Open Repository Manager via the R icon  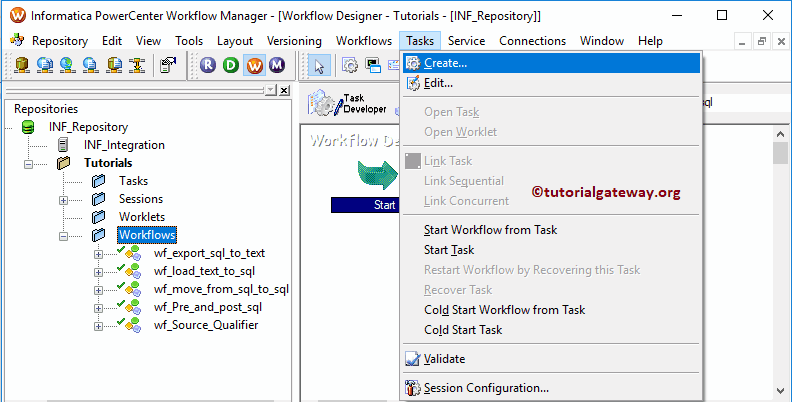(x=208, y=65)
